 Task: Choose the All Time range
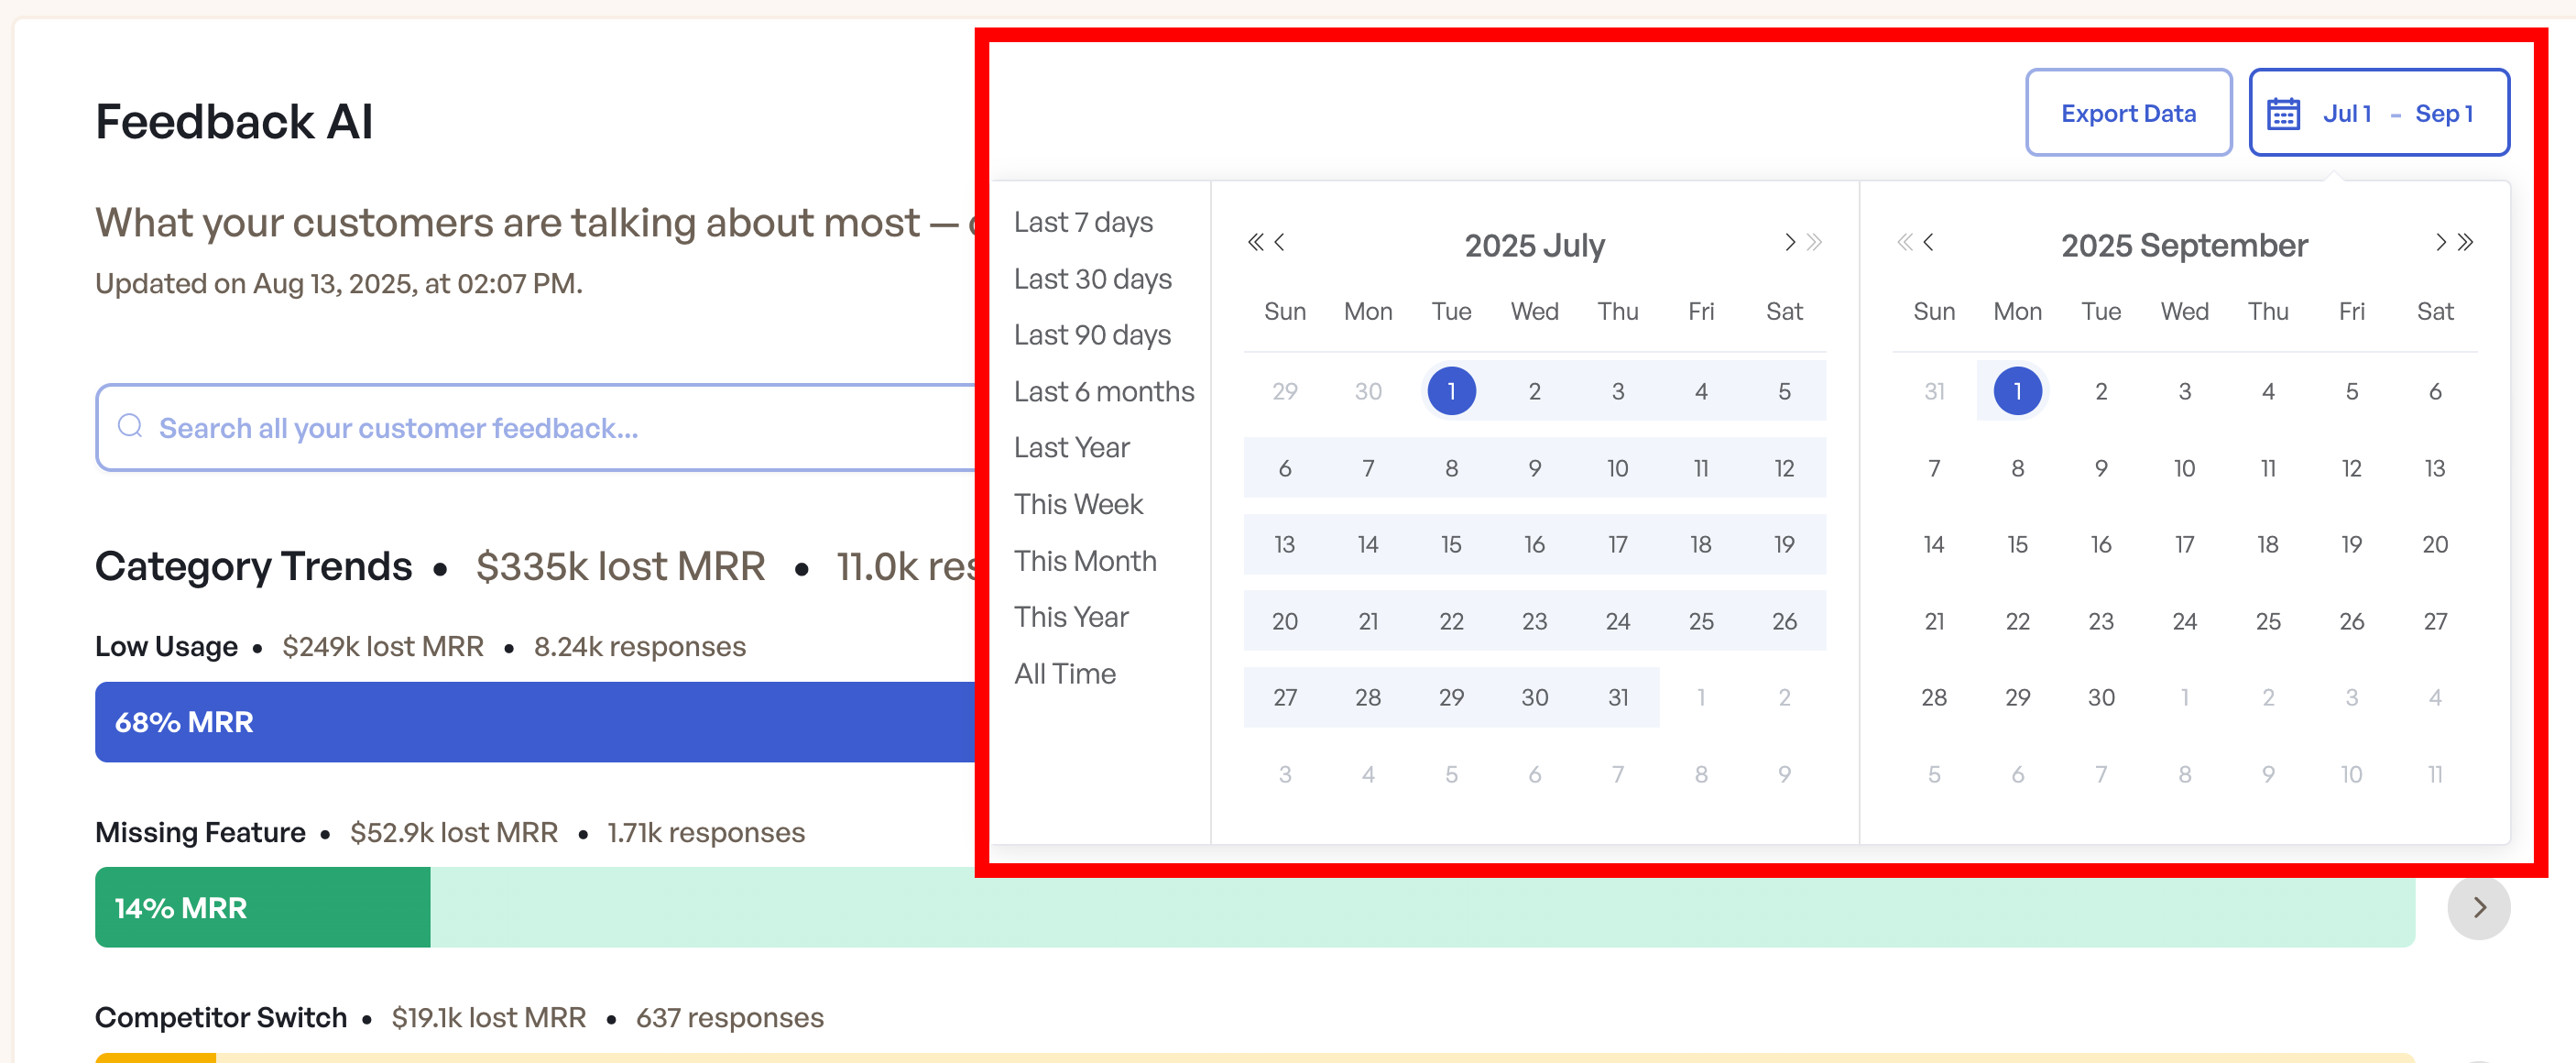pyautogui.click(x=1066, y=673)
